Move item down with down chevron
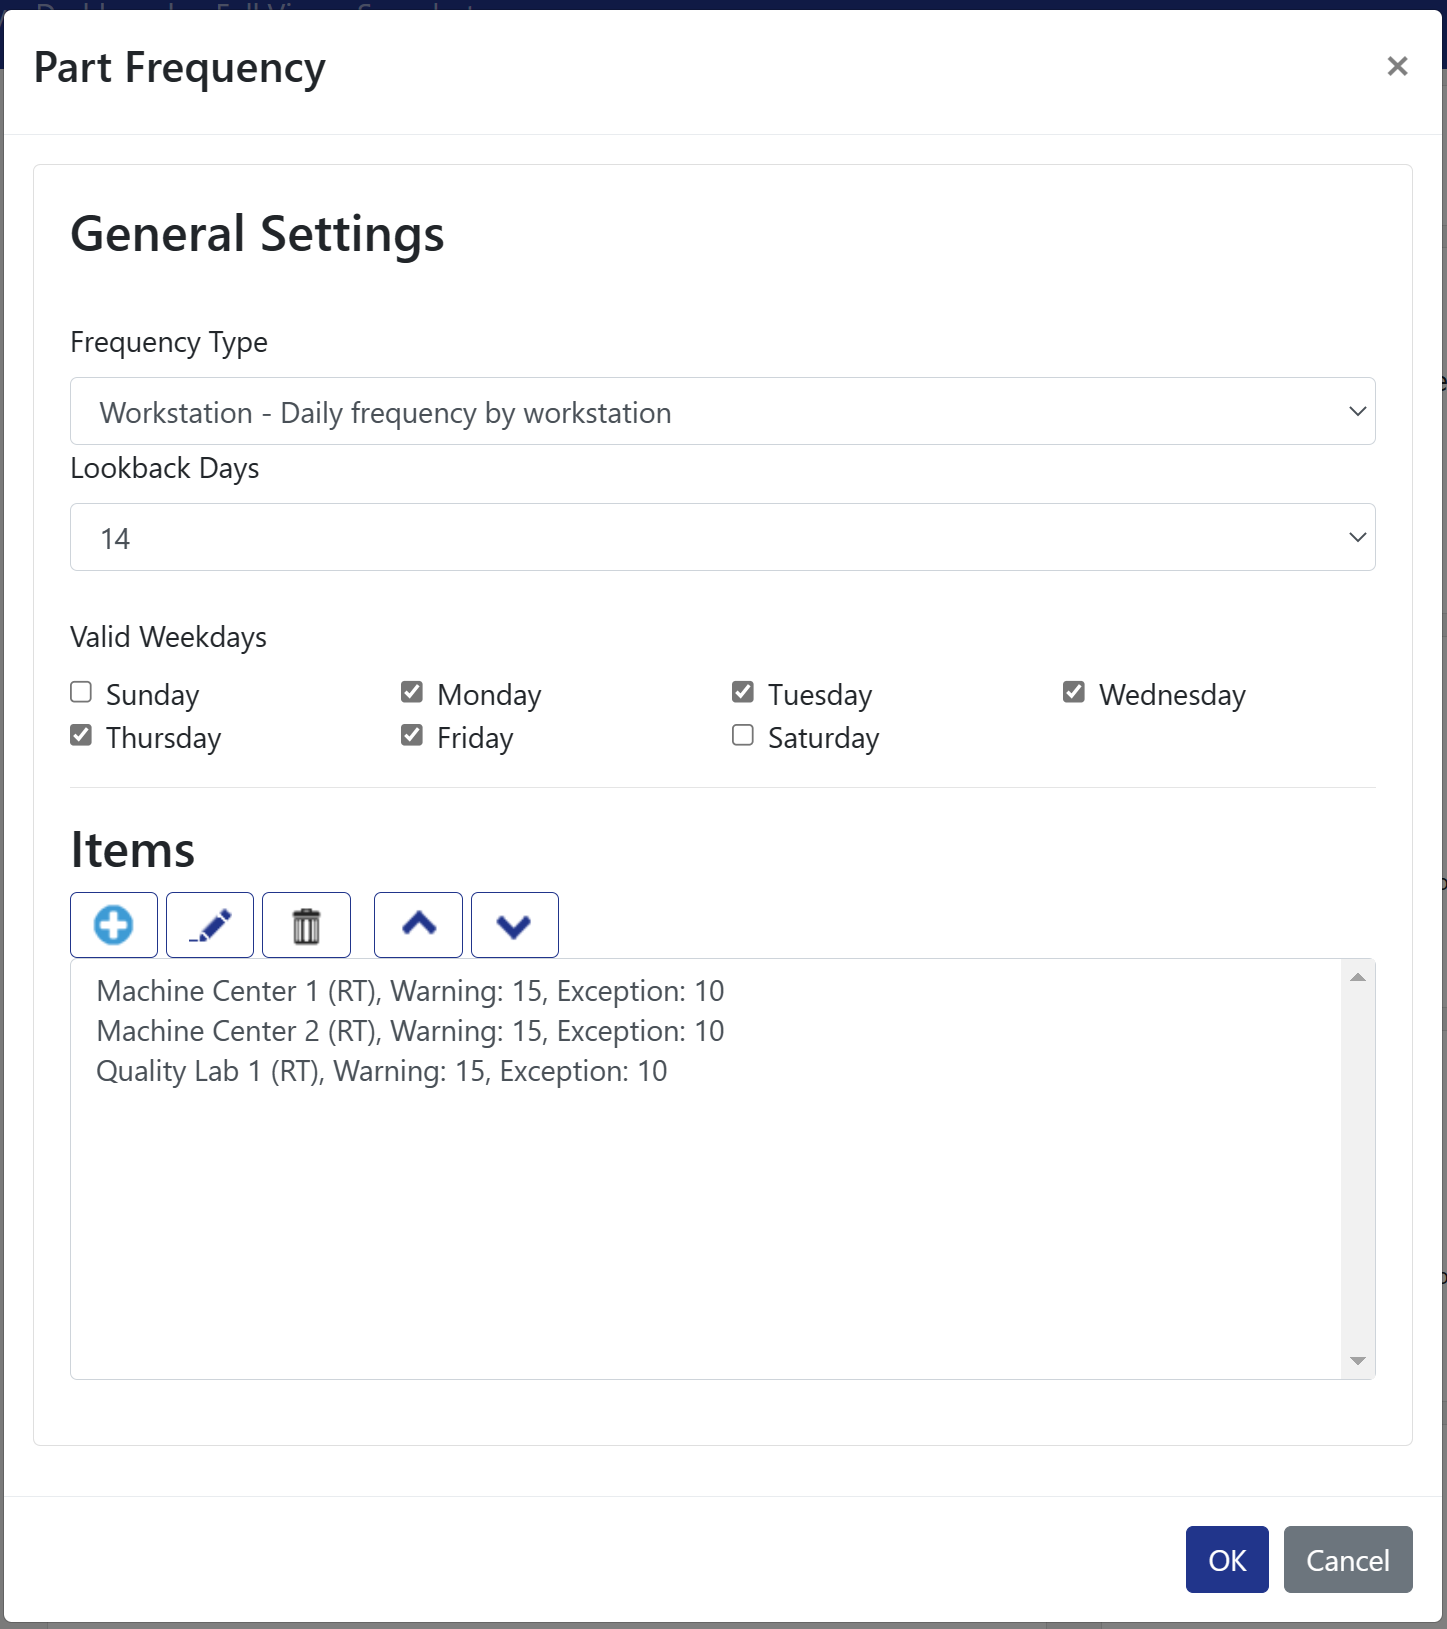 tap(514, 925)
